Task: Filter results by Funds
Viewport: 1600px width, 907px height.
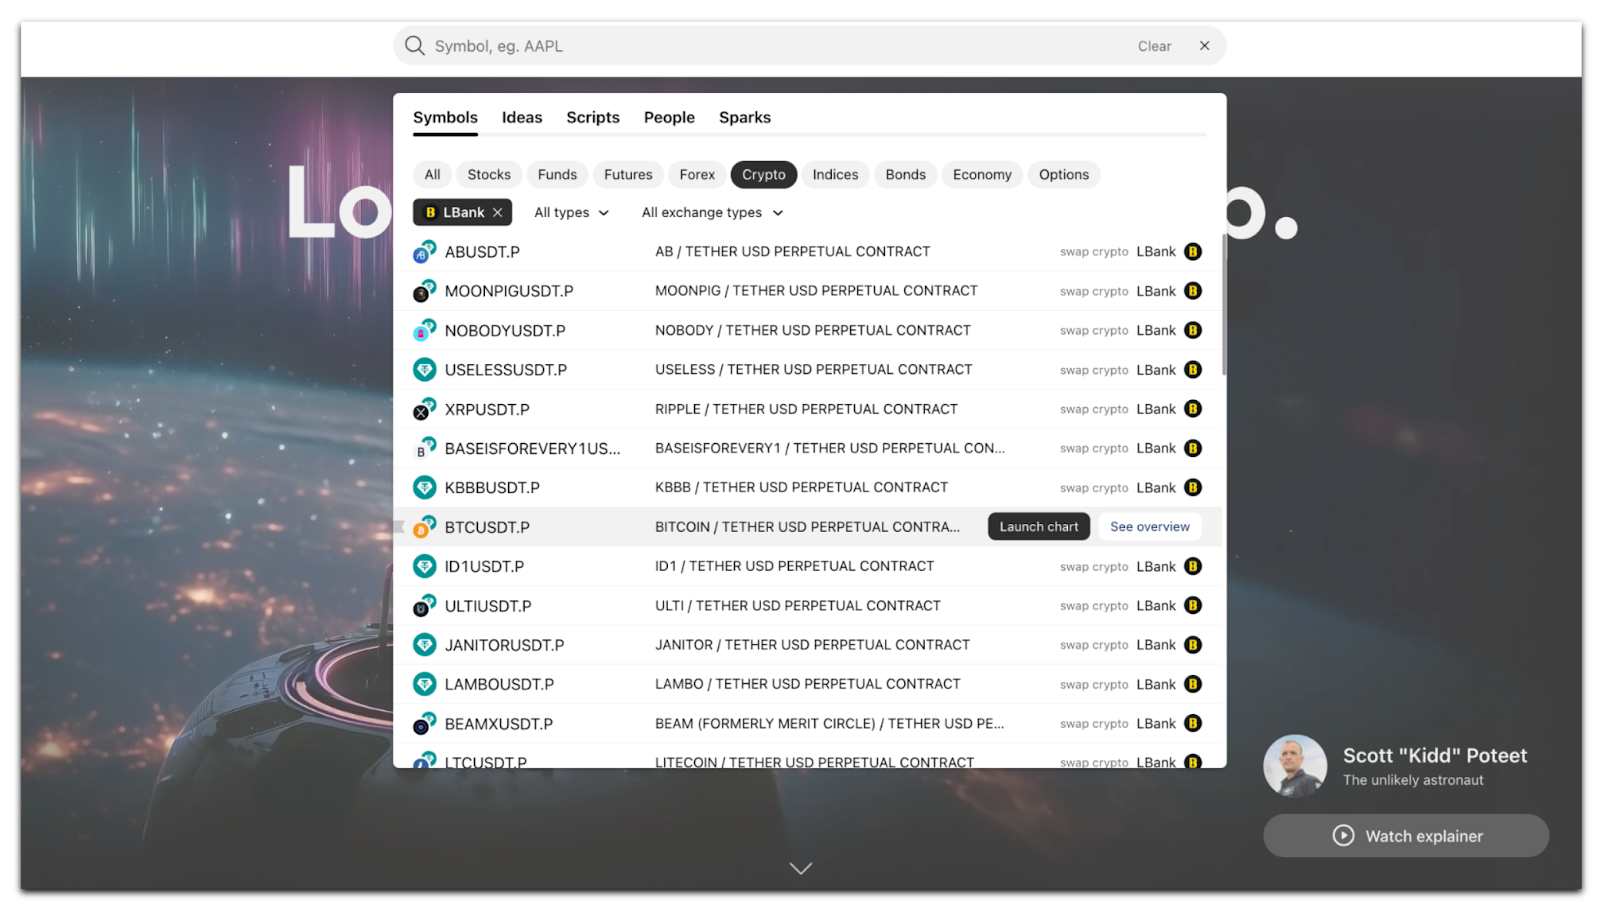Action: (557, 174)
